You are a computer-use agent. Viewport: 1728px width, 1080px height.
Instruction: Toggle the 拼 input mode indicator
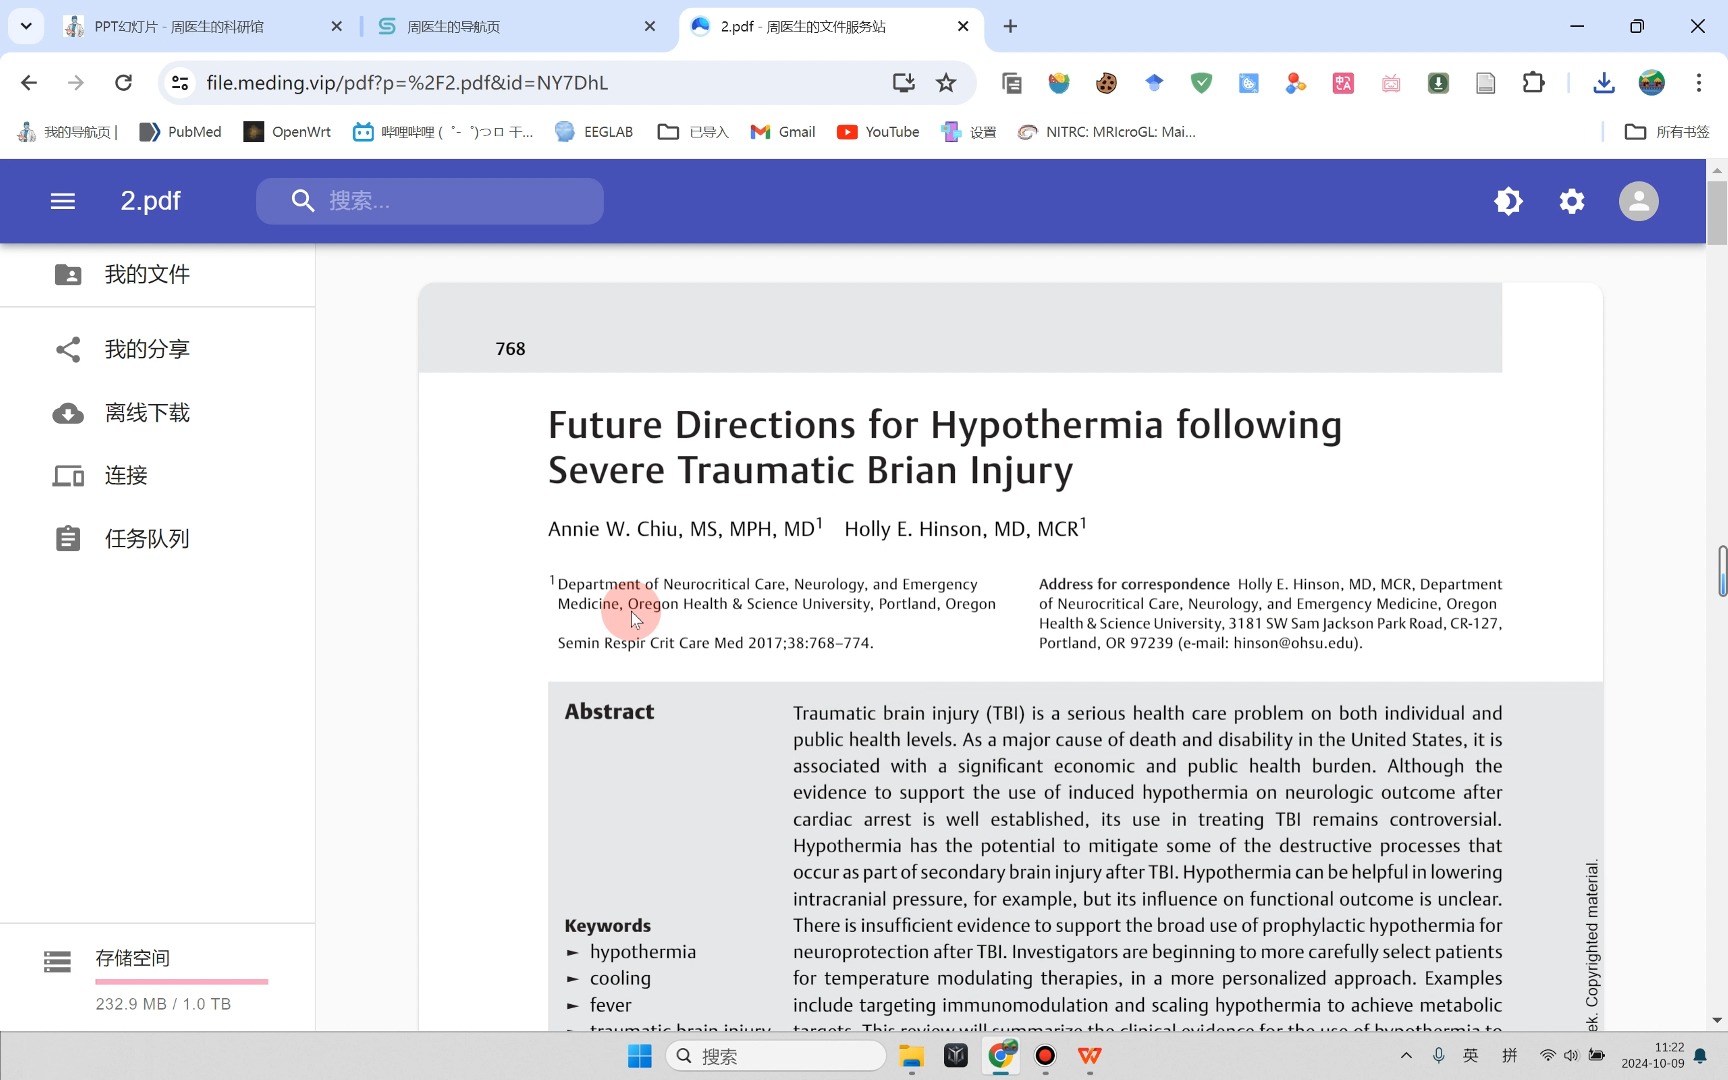(1510, 1056)
